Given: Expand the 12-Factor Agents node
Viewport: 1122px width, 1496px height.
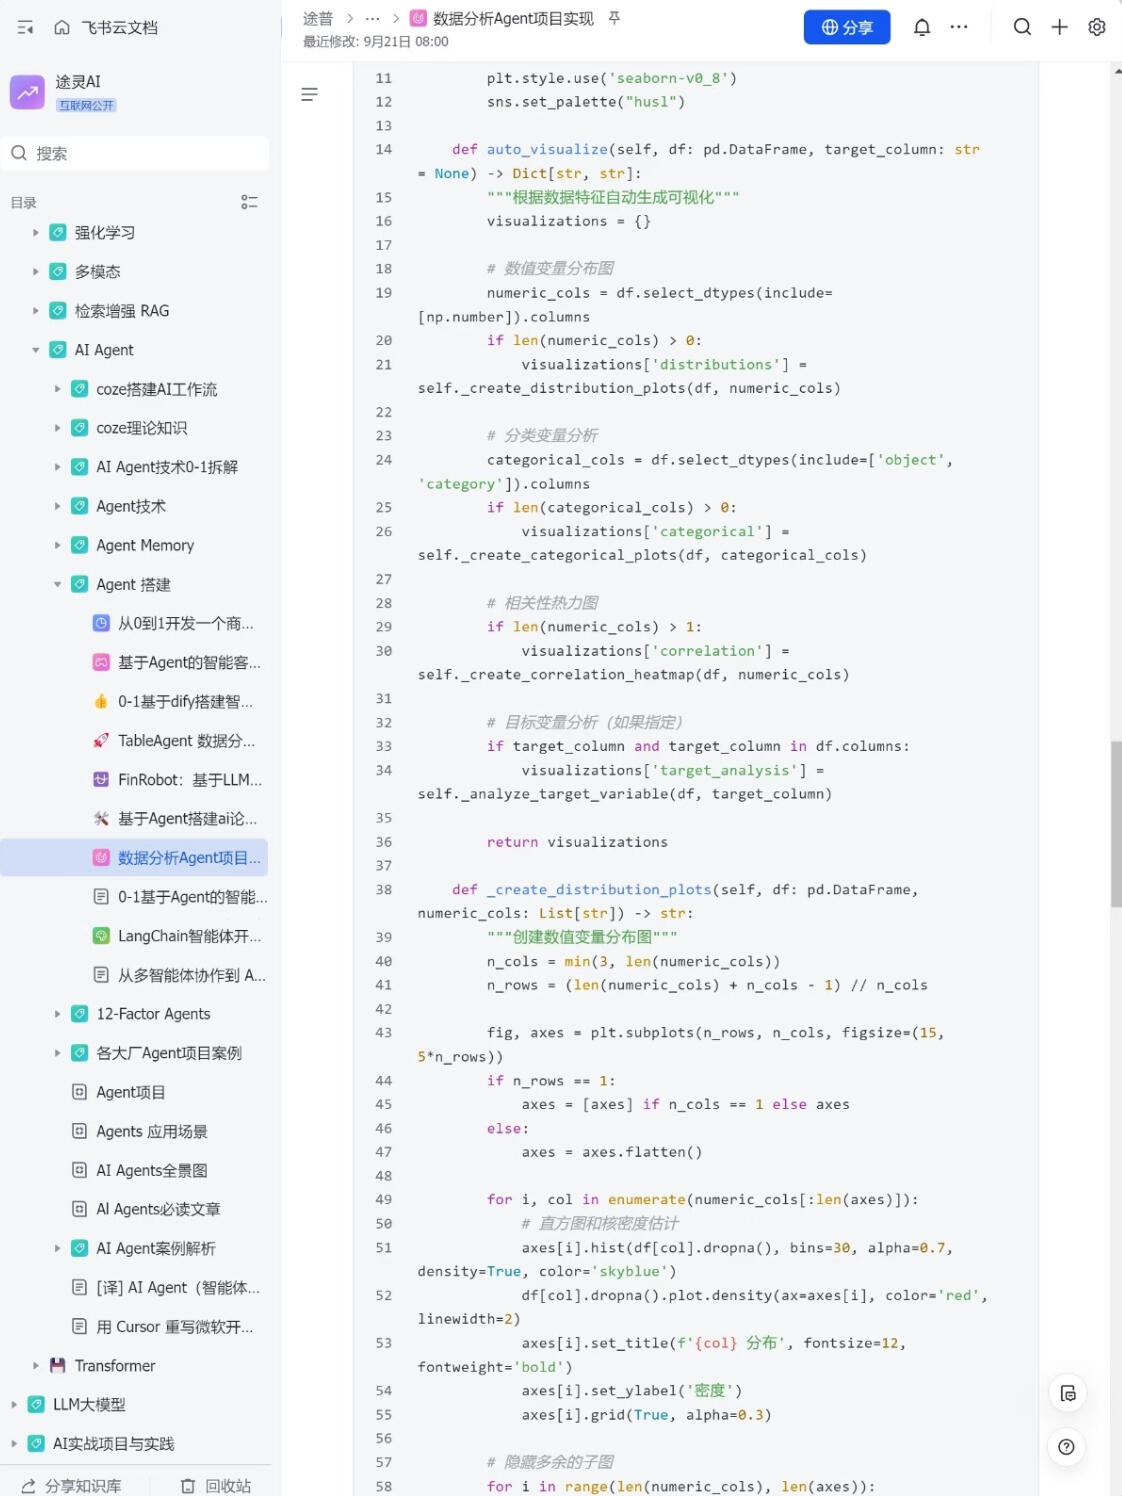Looking at the screenshot, I should pyautogui.click(x=57, y=1013).
